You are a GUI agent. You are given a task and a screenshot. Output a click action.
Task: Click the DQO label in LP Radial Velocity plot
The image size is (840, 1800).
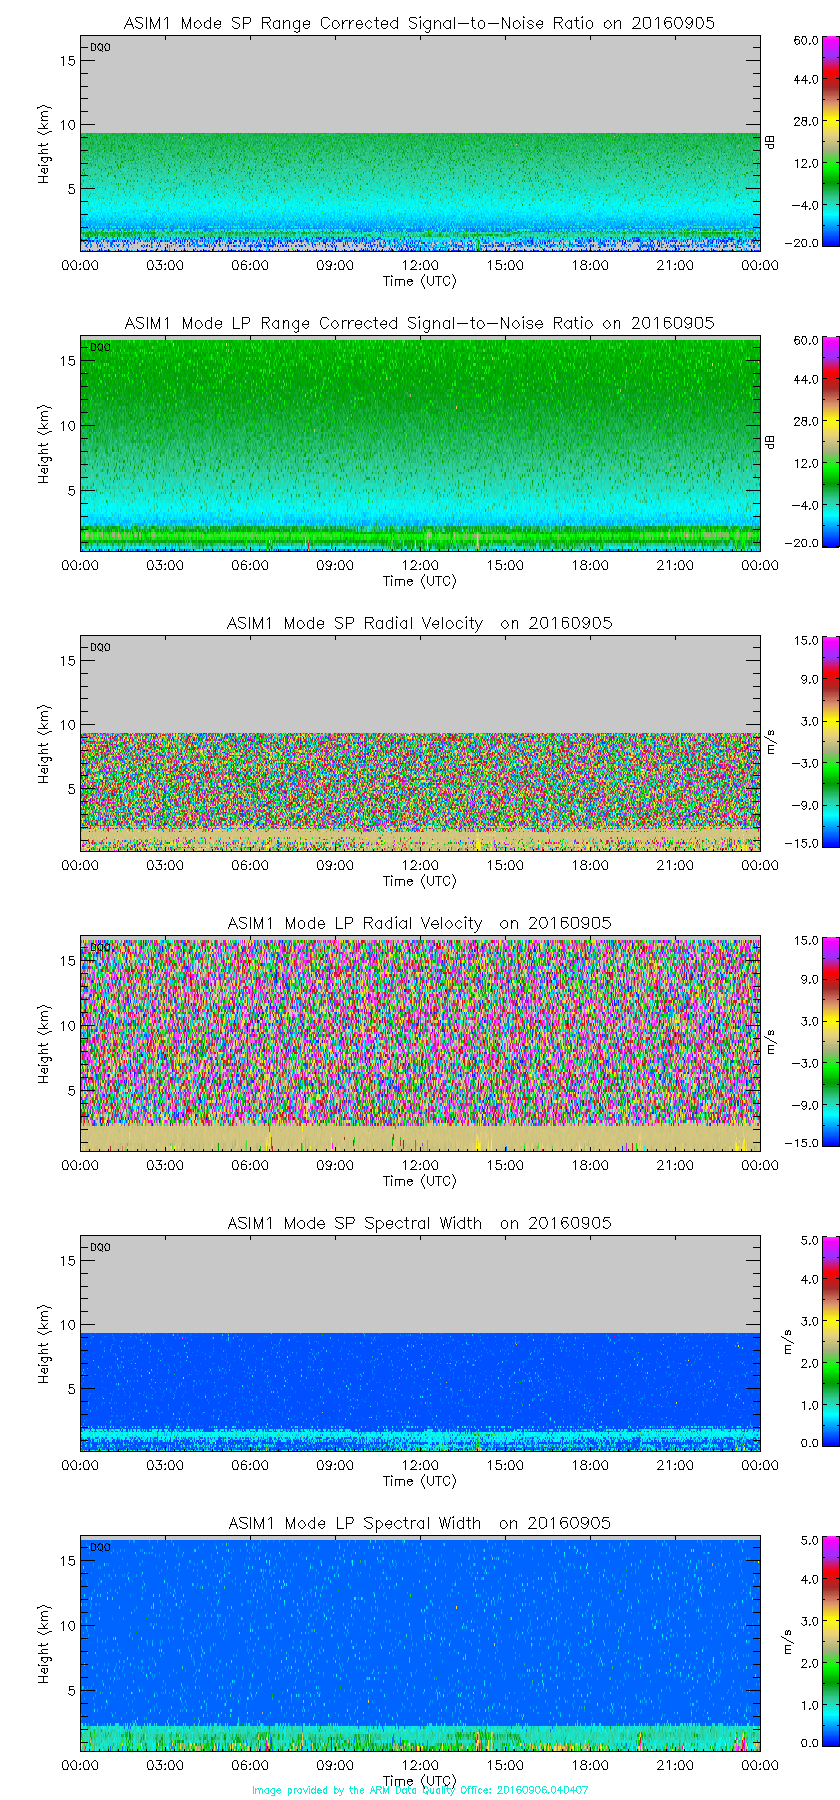click(100, 947)
